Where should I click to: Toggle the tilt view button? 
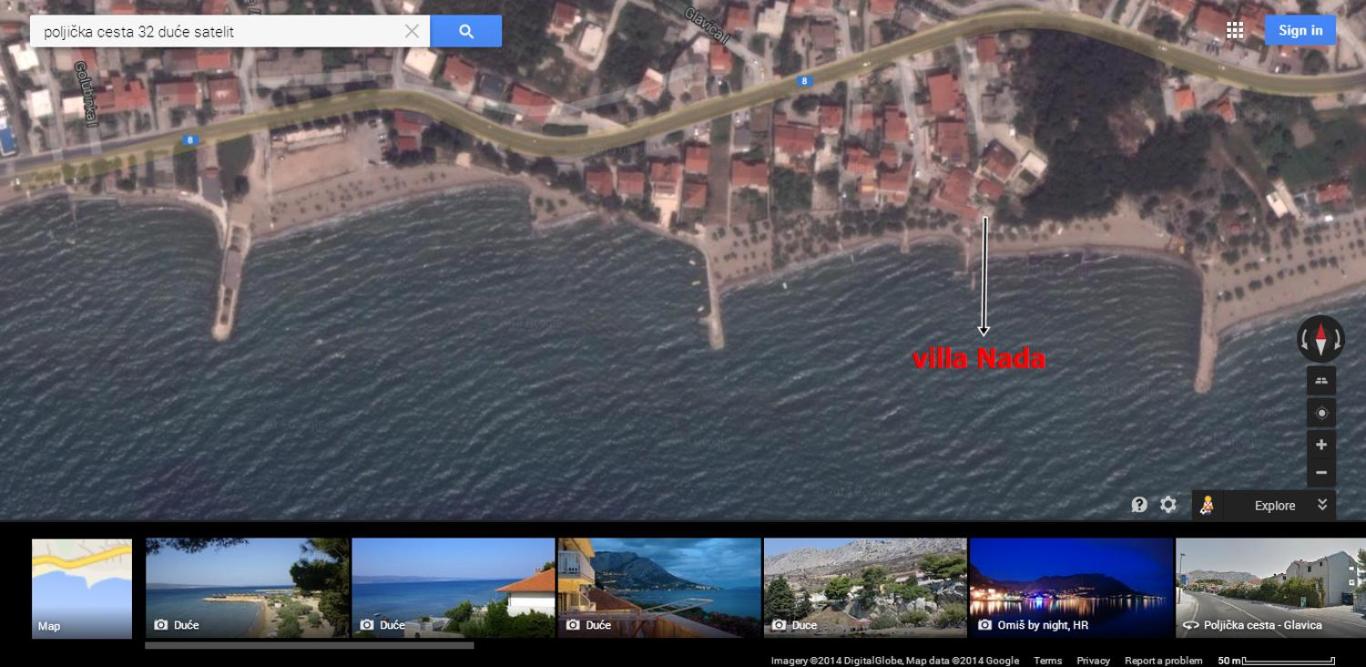[1321, 381]
